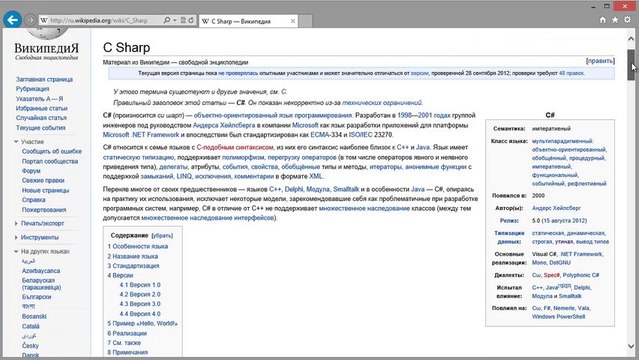Open Сообщить об ошибке link

pos(52,151)
